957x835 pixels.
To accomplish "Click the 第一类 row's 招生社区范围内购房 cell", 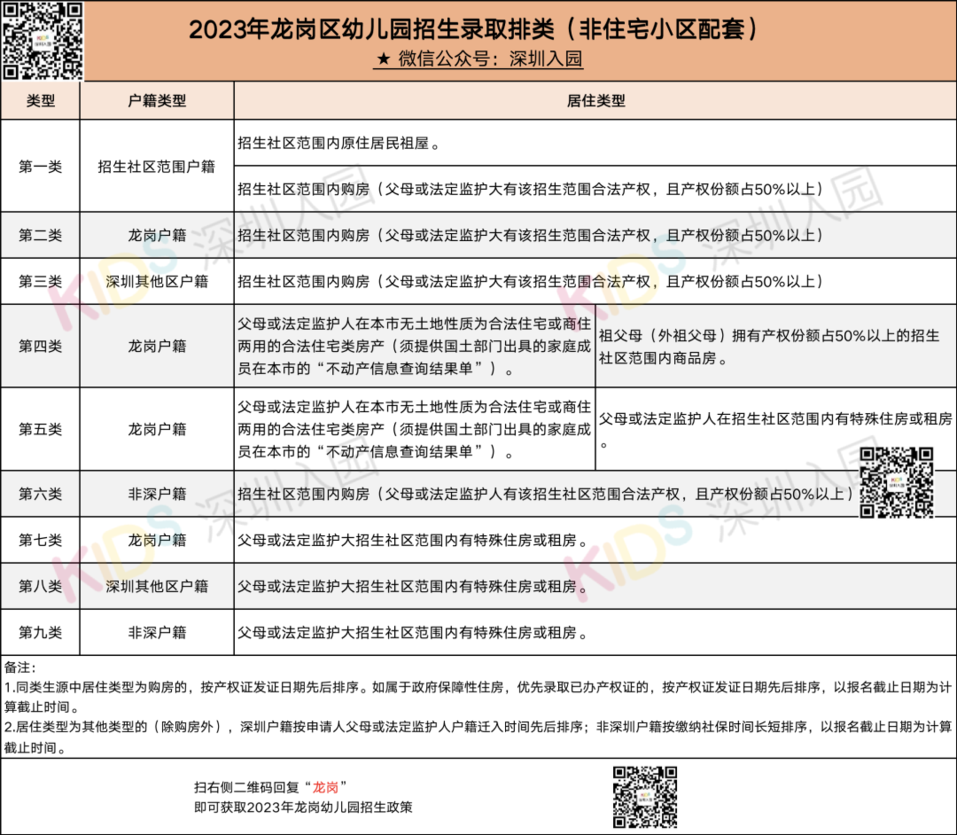I will click(x=596, y=189).
